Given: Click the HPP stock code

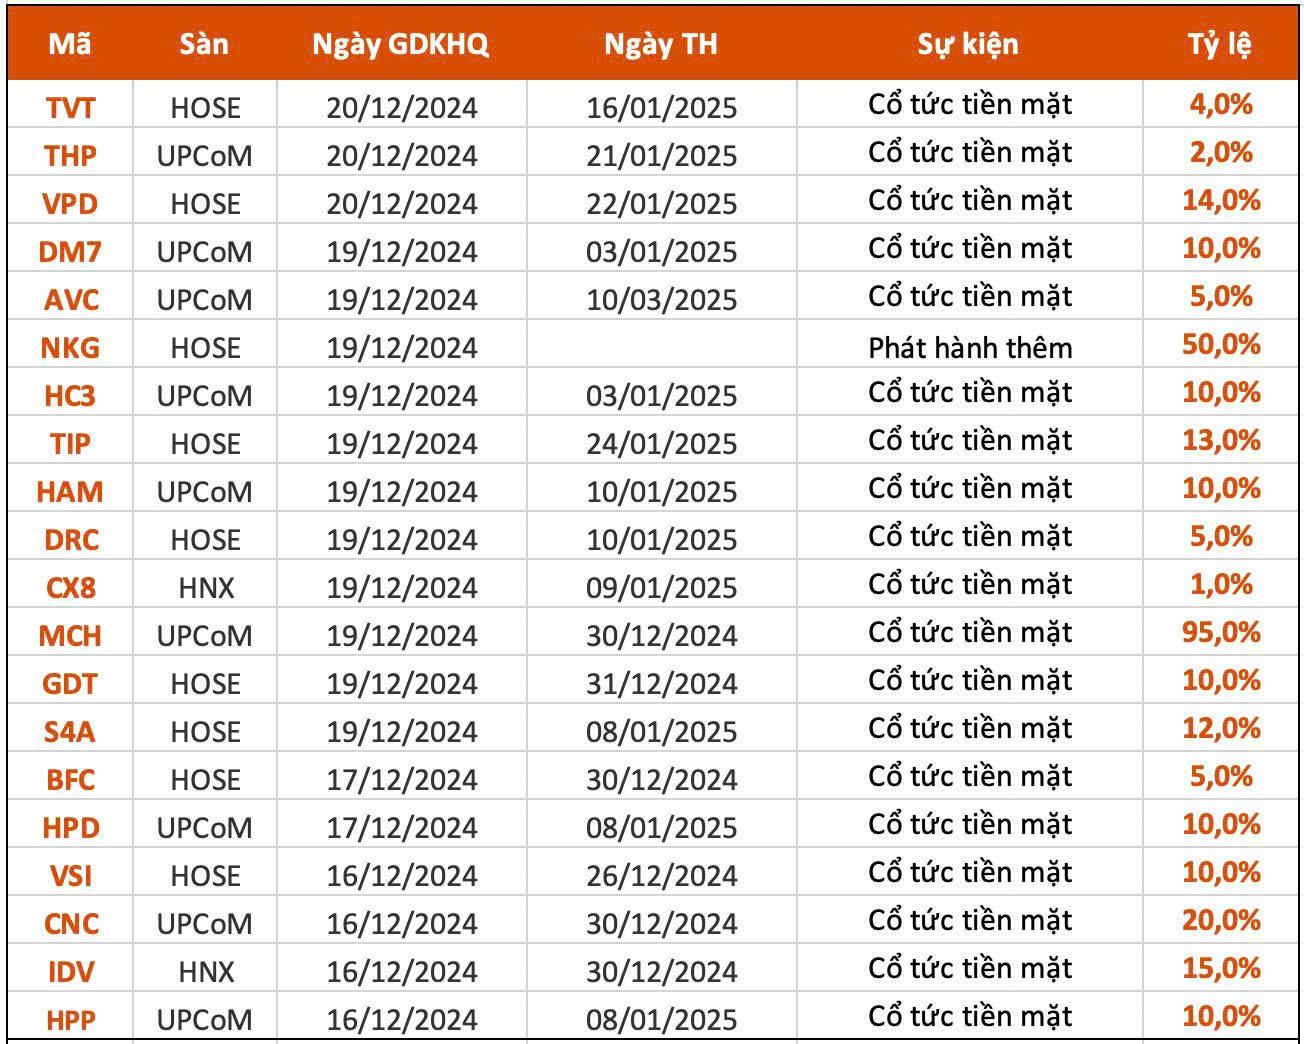Looking at the screenshot, I should click(70, 1020).
